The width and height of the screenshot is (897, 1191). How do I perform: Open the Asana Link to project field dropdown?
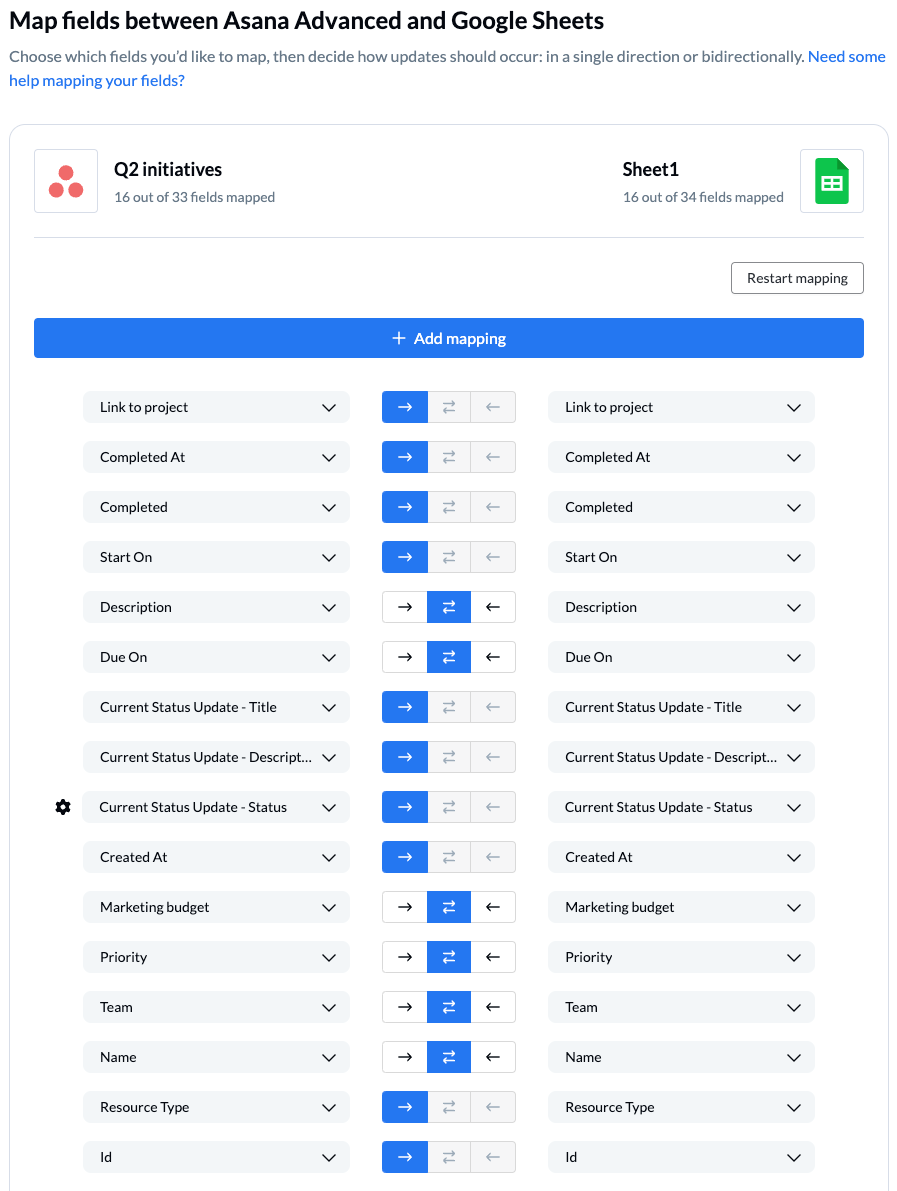(216, 407)
